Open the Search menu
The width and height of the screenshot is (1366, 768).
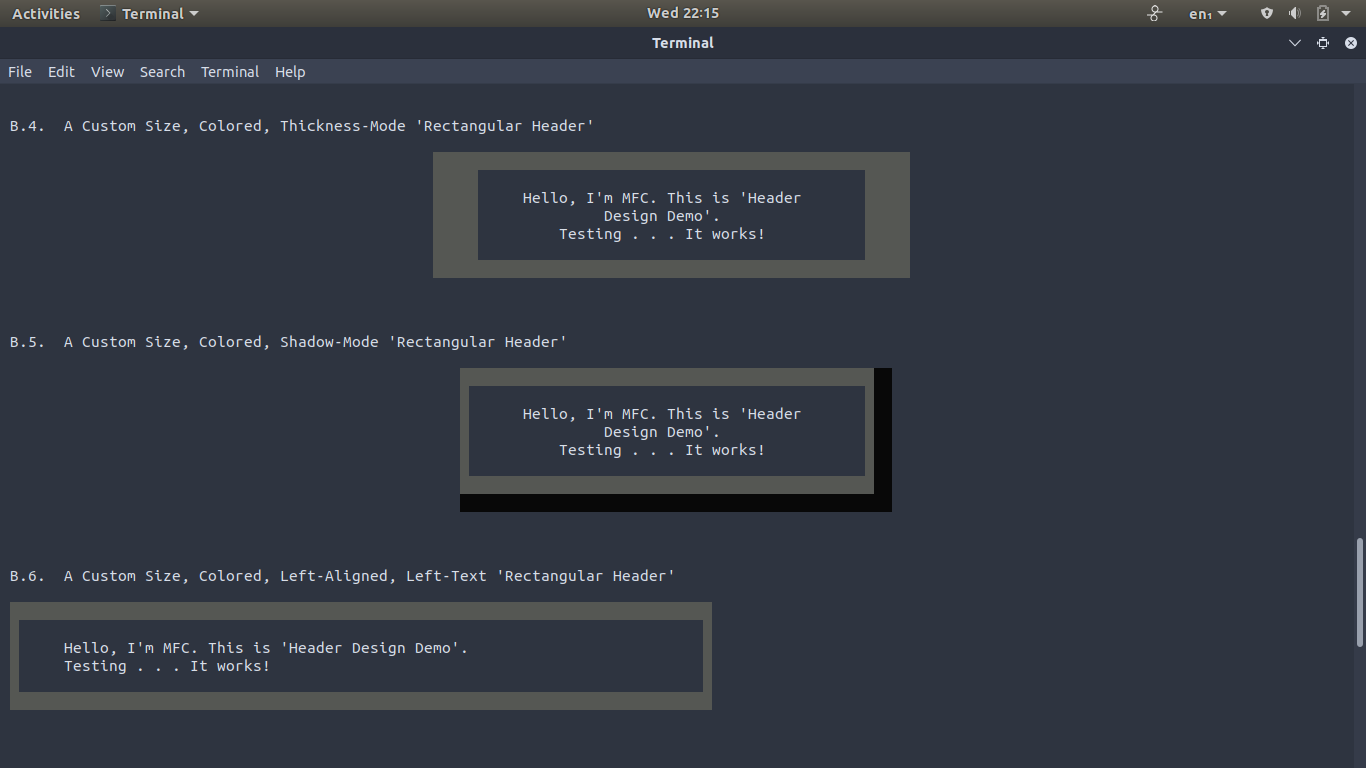tap(162, 71)
